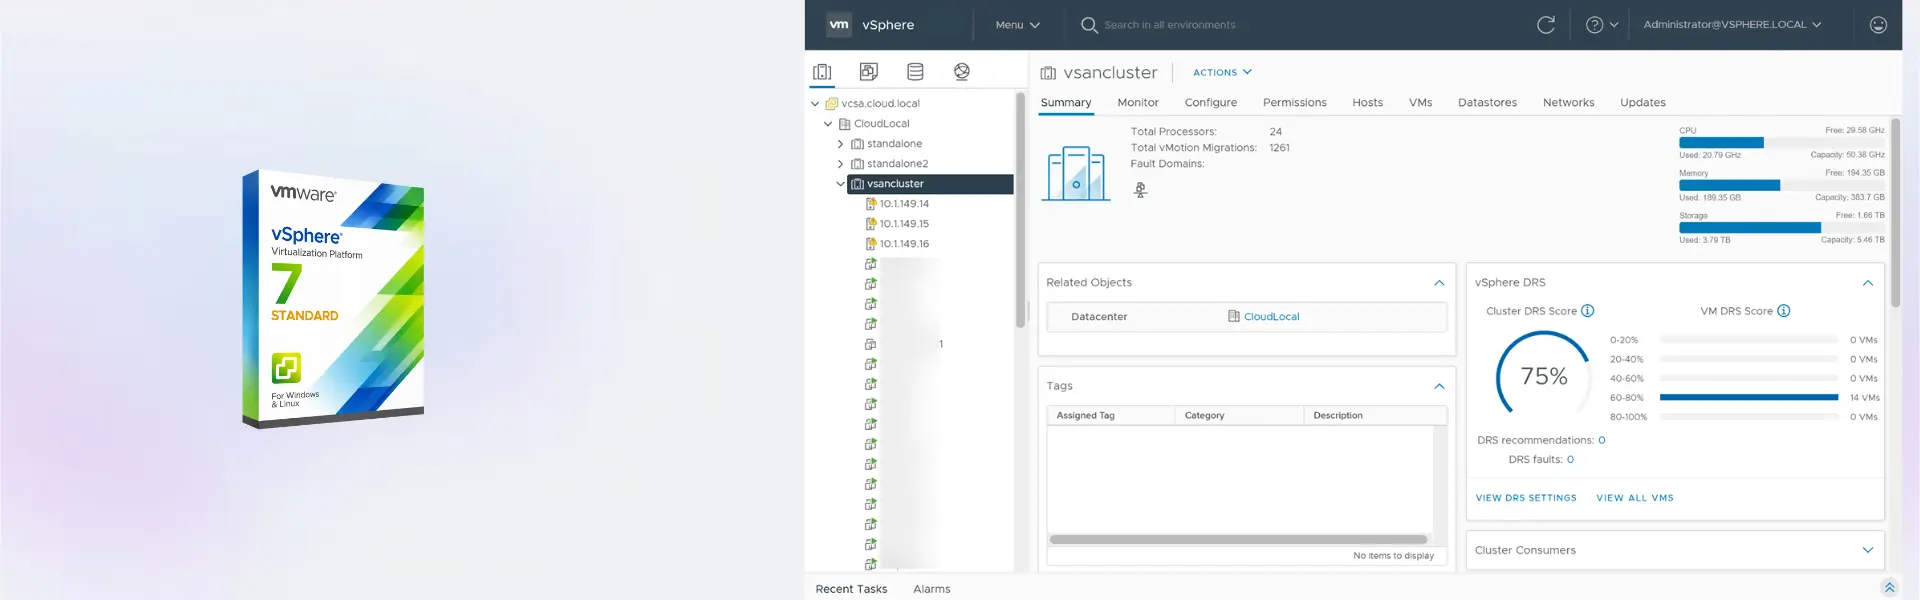Open the ACTIONS dropdown for vsancluster
The width and height of the screenshot is (1920, 600).
(x=1222, y=73)
